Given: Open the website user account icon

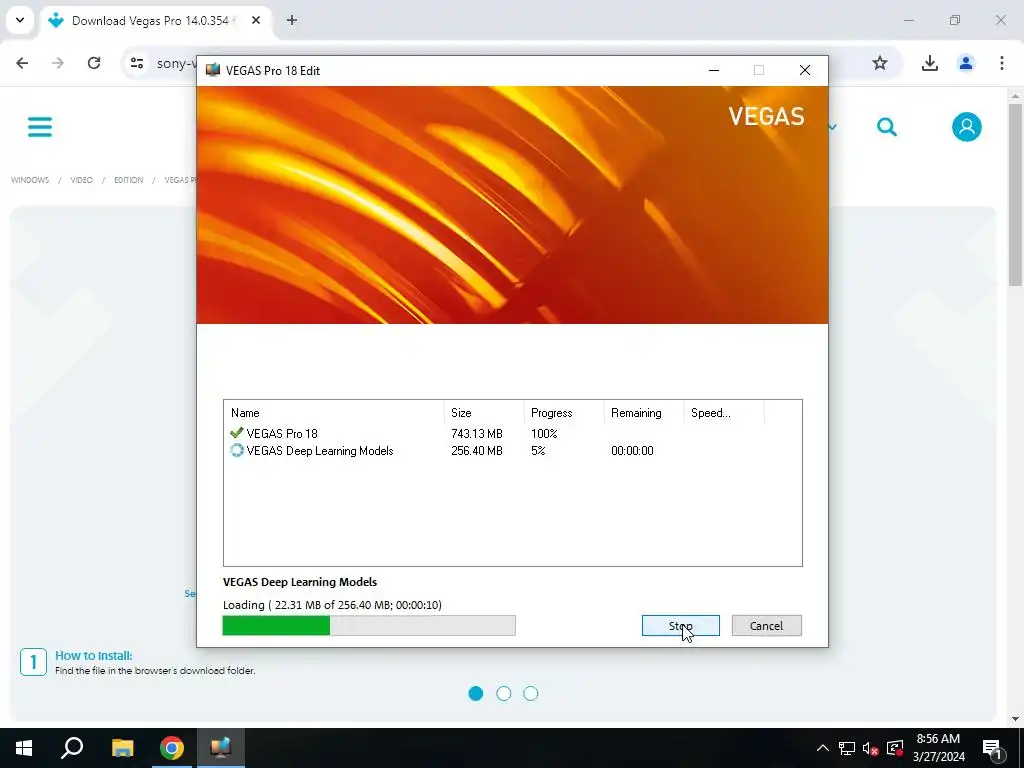Looking at the screenshot, I should (967, 127).
